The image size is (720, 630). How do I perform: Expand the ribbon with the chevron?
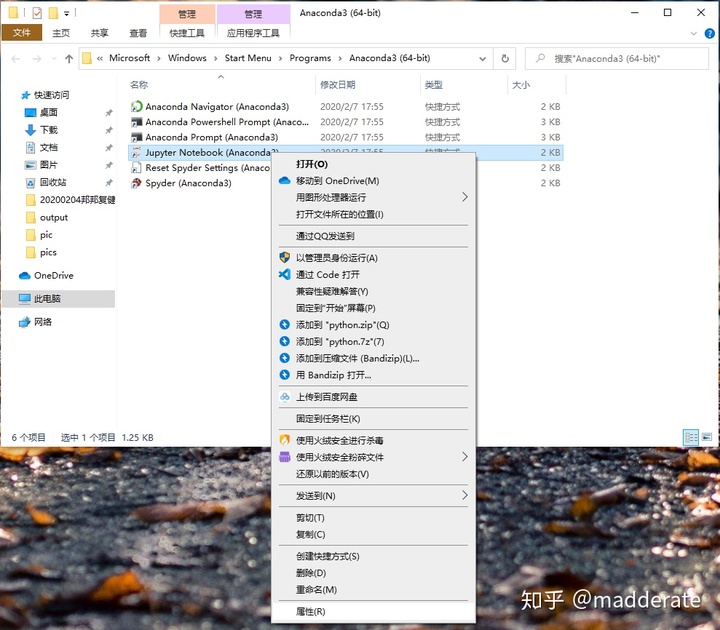point(694,34)
